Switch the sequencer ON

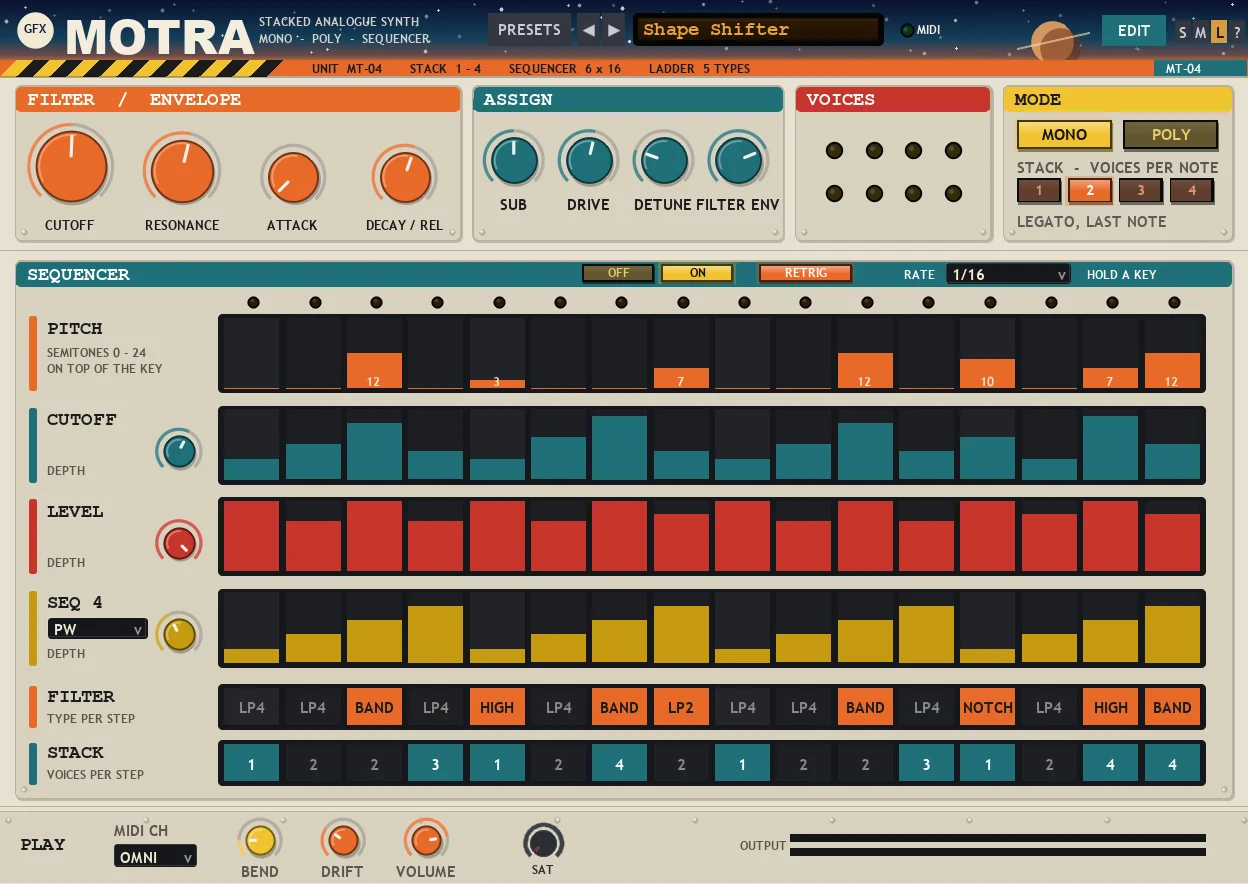pyautogui.click(x=697, y=273)
